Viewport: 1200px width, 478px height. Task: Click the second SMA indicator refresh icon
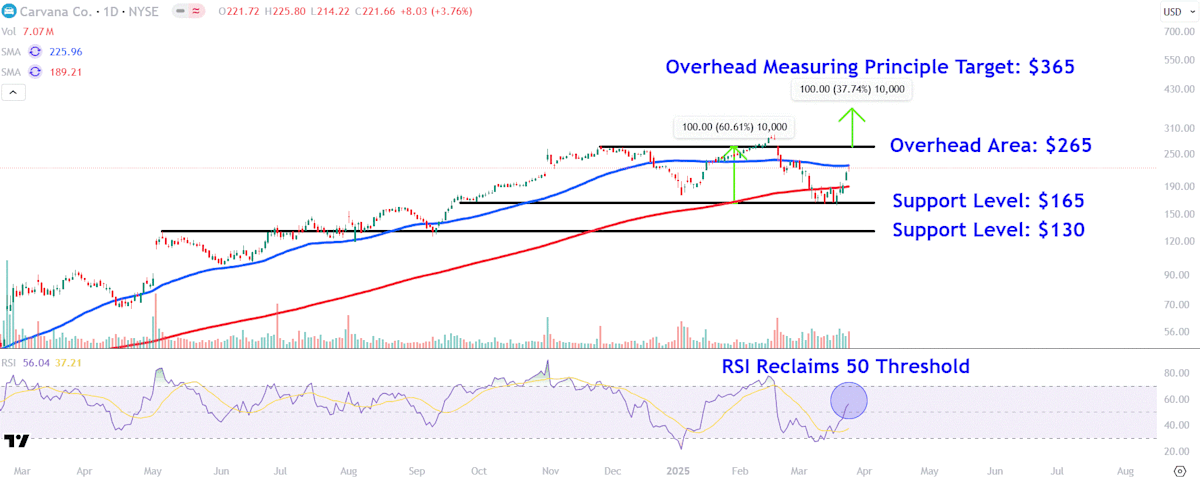[35, 71]
